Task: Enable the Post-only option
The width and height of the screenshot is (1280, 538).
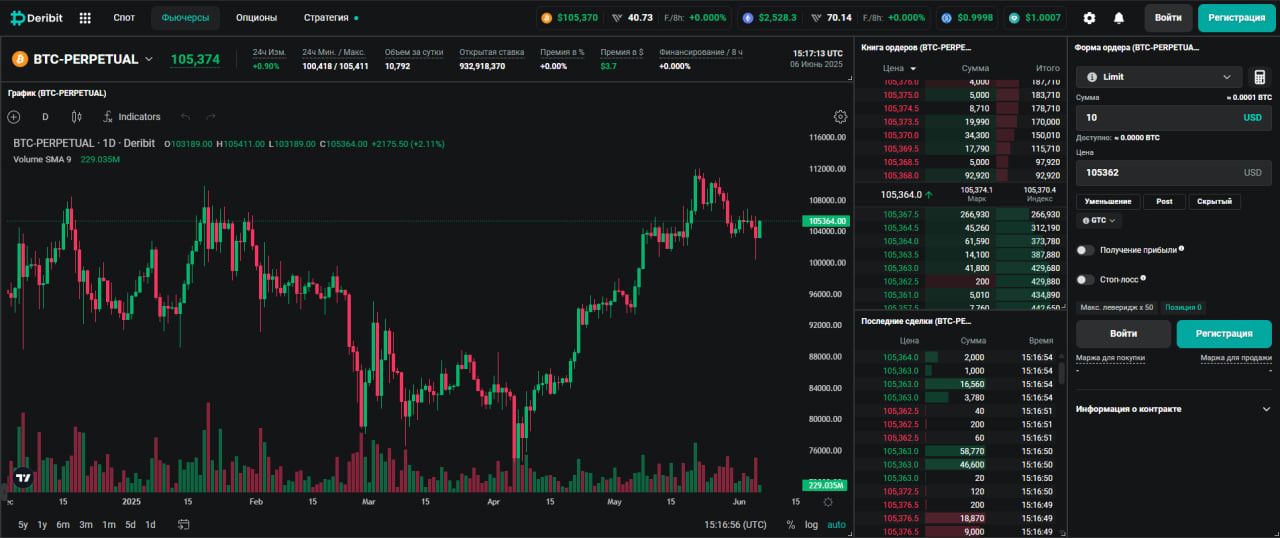Action: 1164,202
